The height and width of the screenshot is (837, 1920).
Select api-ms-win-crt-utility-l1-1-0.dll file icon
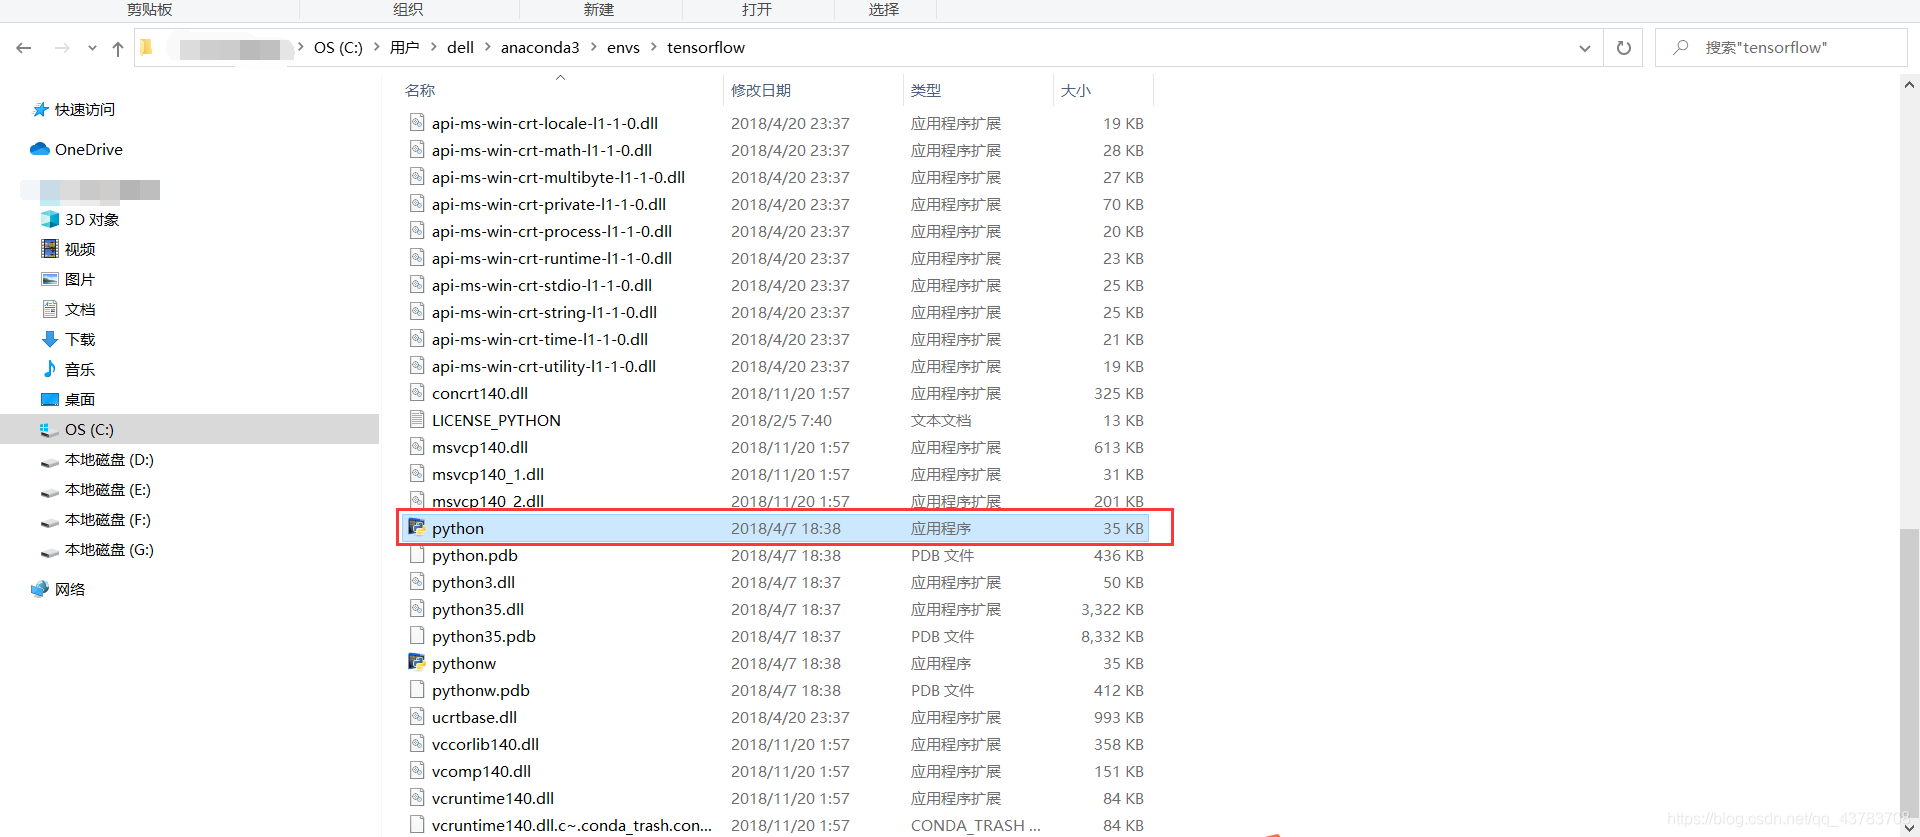click(417, 365)
